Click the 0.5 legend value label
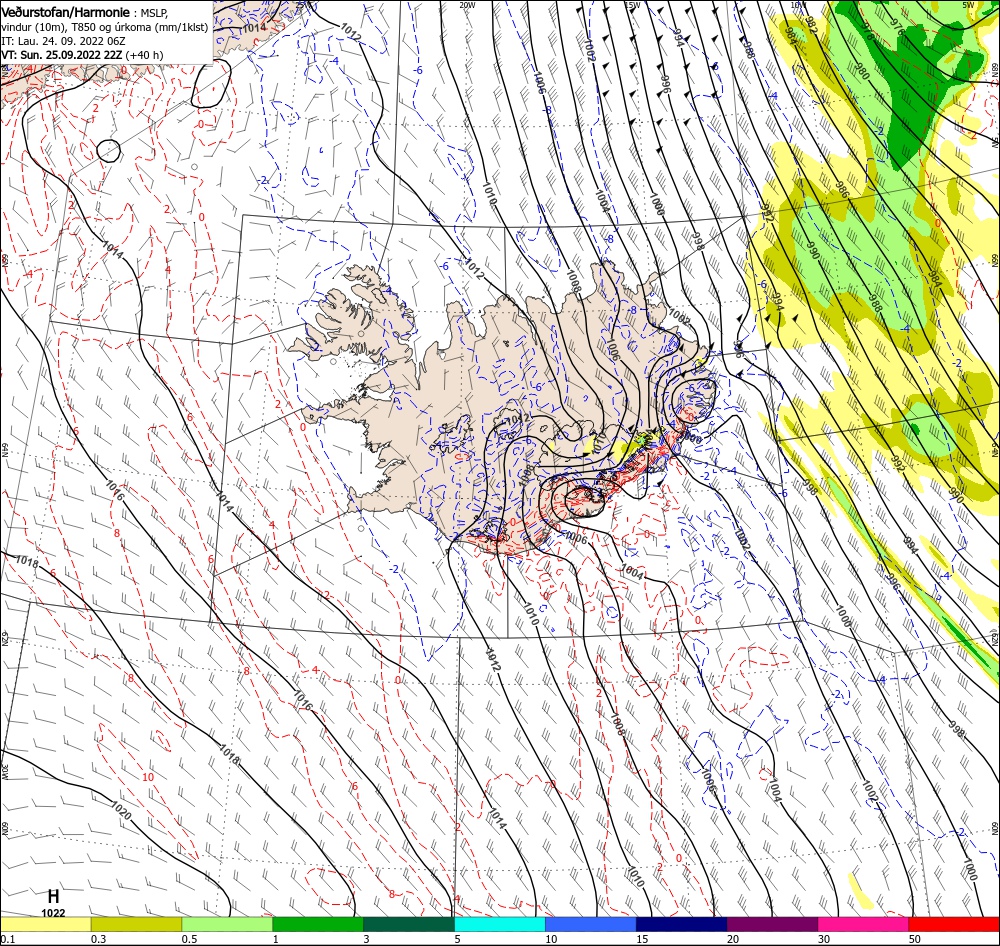This screenshot has width=1000, height=946. 189,939
